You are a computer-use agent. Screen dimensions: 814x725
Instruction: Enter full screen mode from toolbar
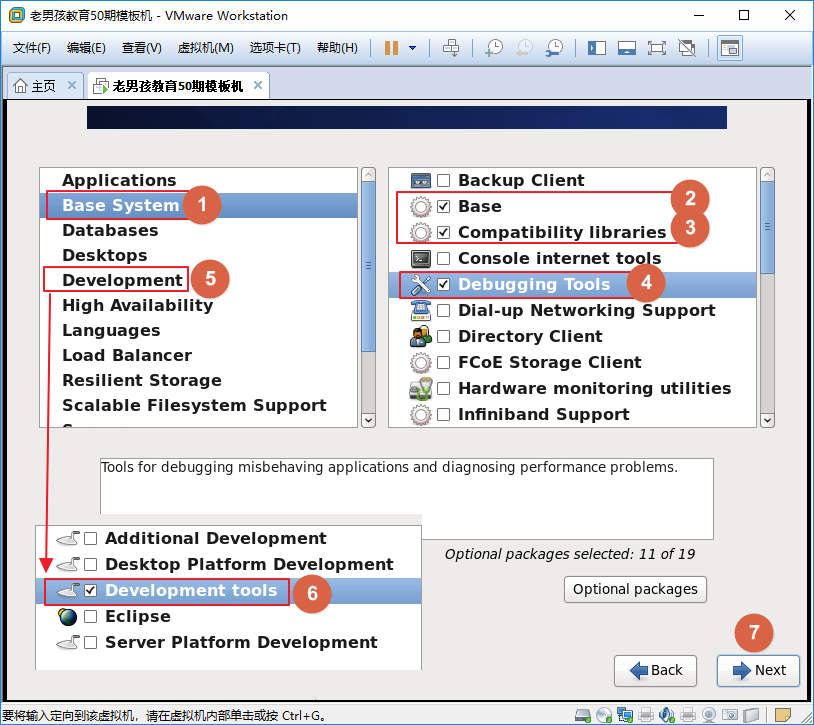(x=656, y=48)
